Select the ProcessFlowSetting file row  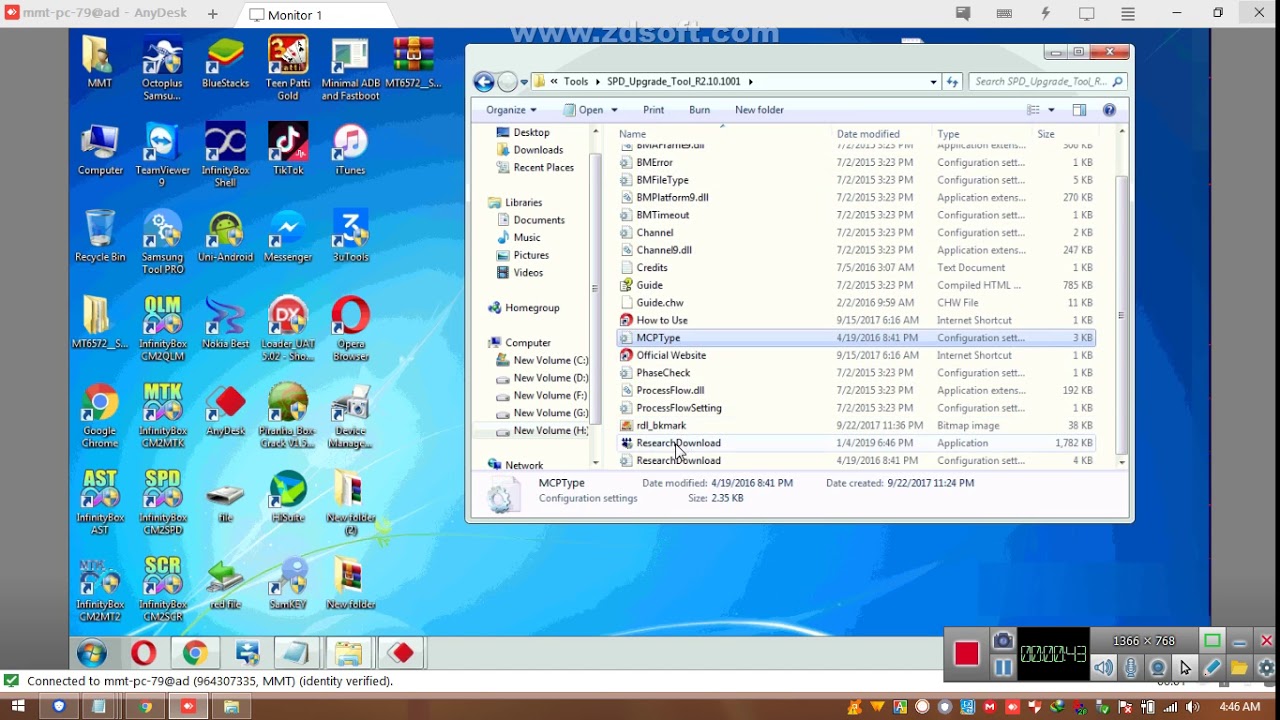tap(856, 408)
